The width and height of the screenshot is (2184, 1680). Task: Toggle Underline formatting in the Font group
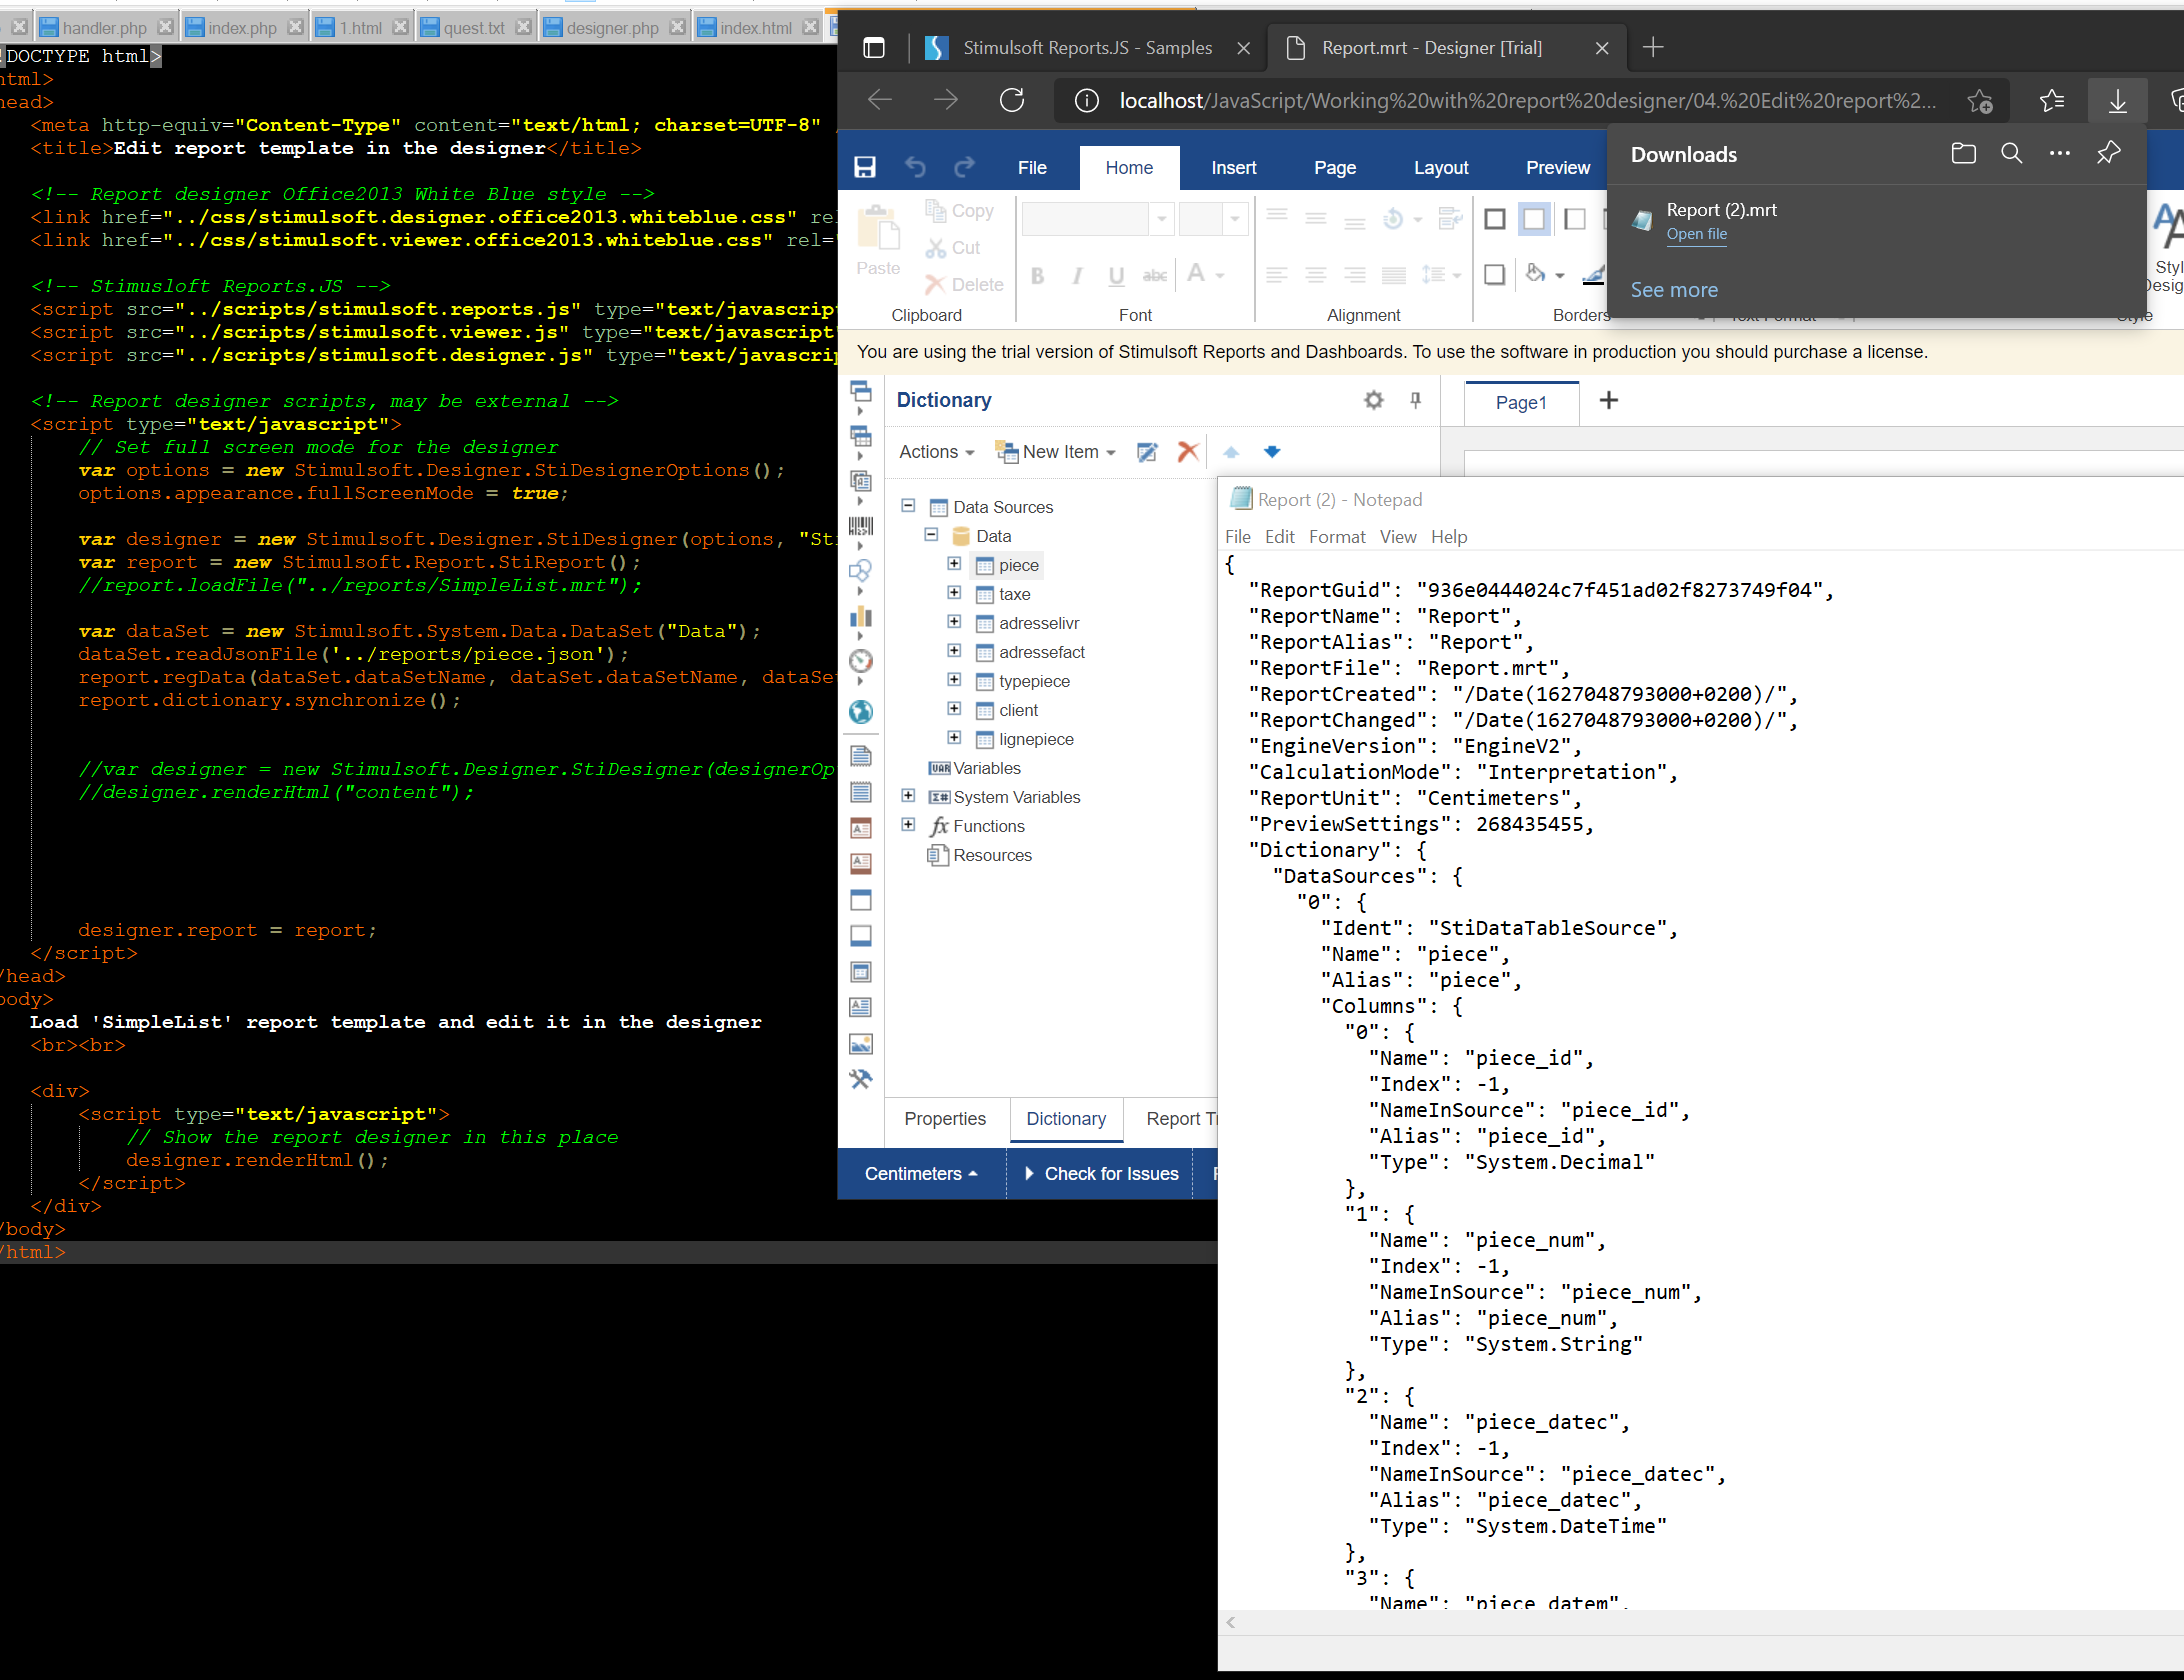click(x=1116, y=276)
